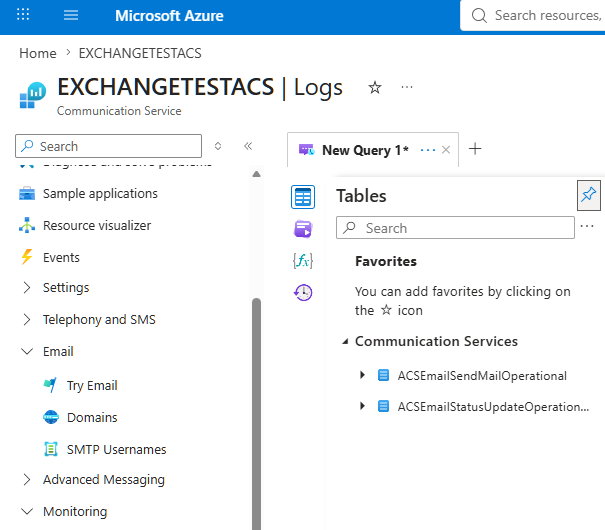Toggle expand/collapse all menu groups
Image resolution: width=605 pixels, height=530 pixels.
tap(218, 146)
